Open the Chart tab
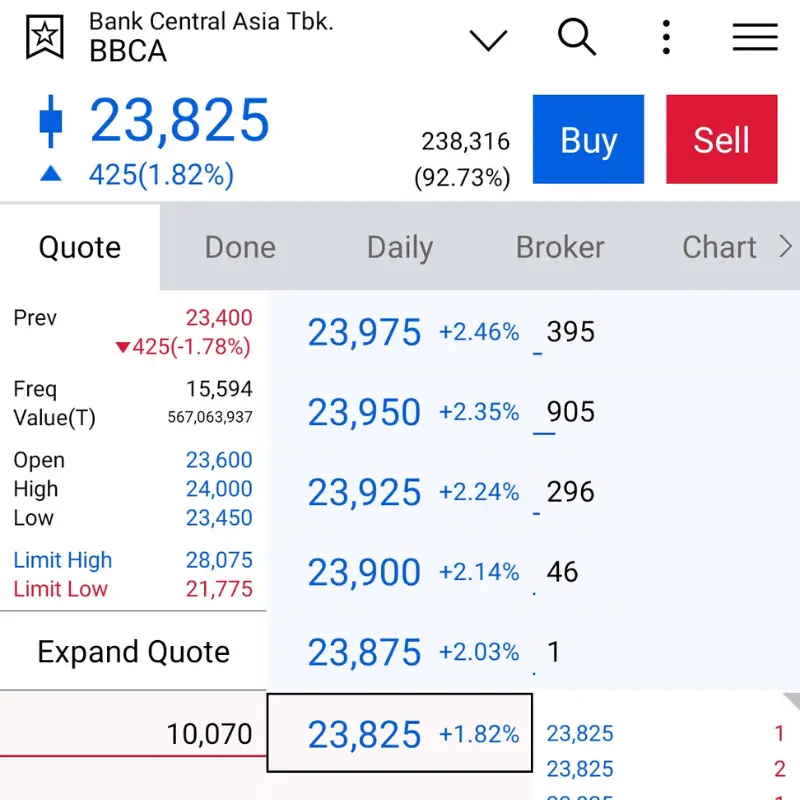 pos(718,247)
